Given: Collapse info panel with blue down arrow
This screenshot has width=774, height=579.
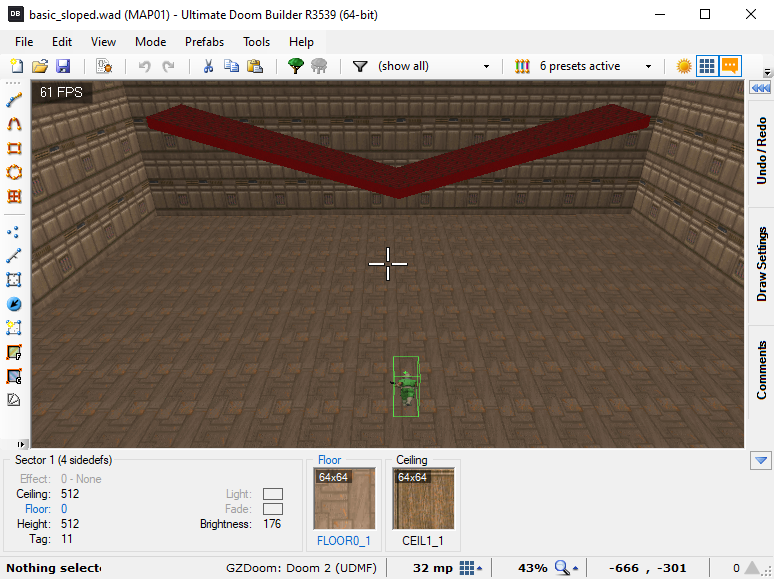Looking at the screenshot, I should pyautogui.click(x=761, y=461).
